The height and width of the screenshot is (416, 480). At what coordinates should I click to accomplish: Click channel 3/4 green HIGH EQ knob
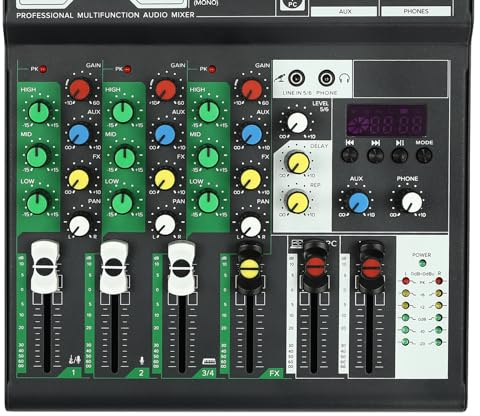(209, 112)
